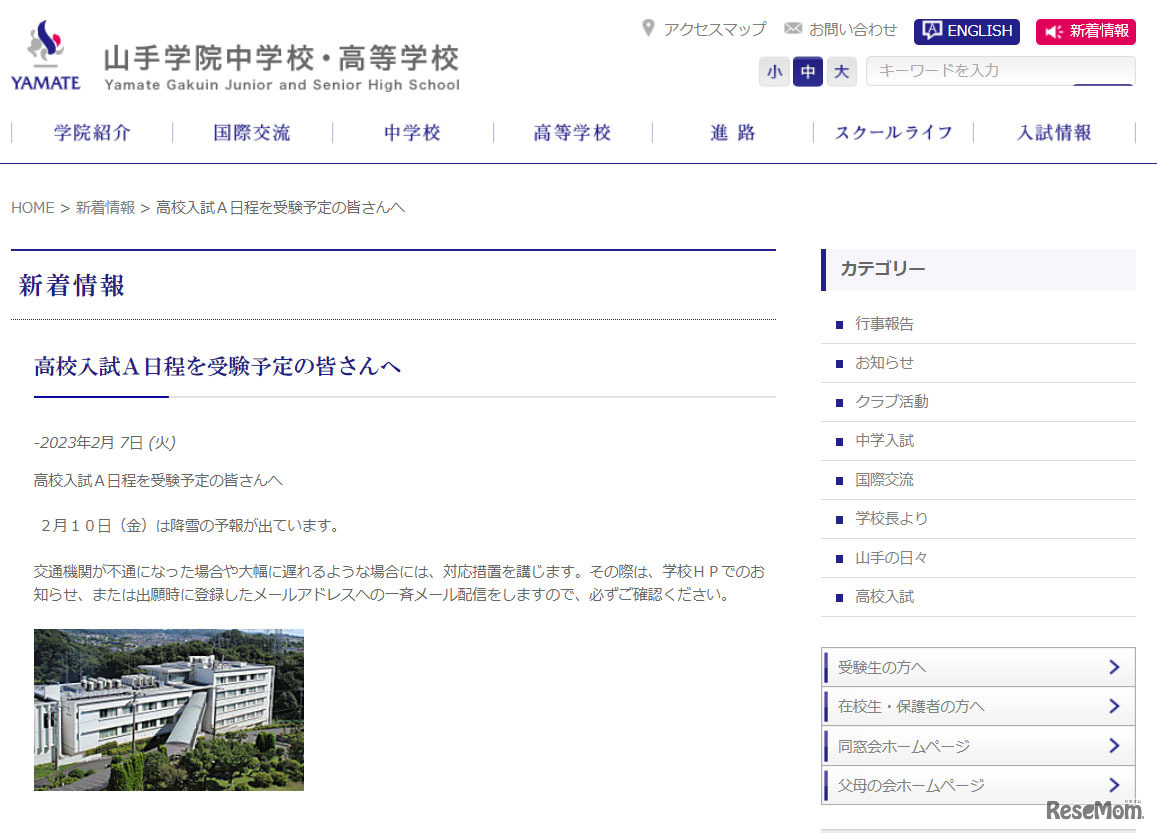This screenshot has height=833, width=1157.
Task: Select the small font size 小
Action: pos(774,72)
